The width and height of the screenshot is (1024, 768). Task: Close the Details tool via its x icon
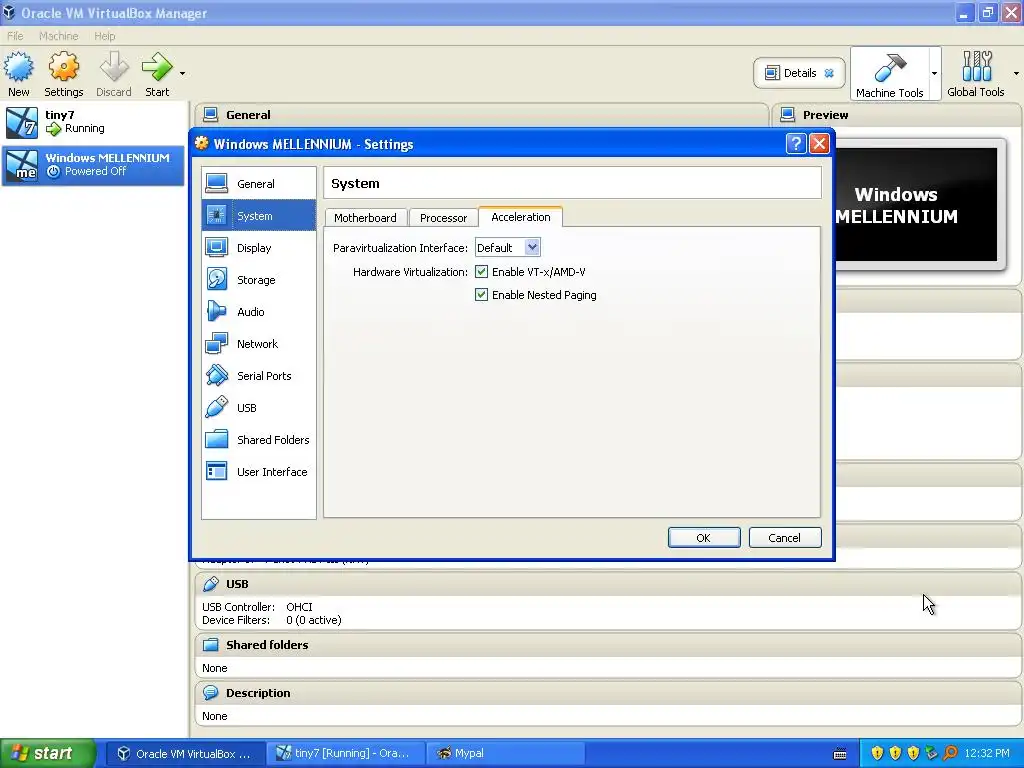pyautogui.click(x=829, y=73)
